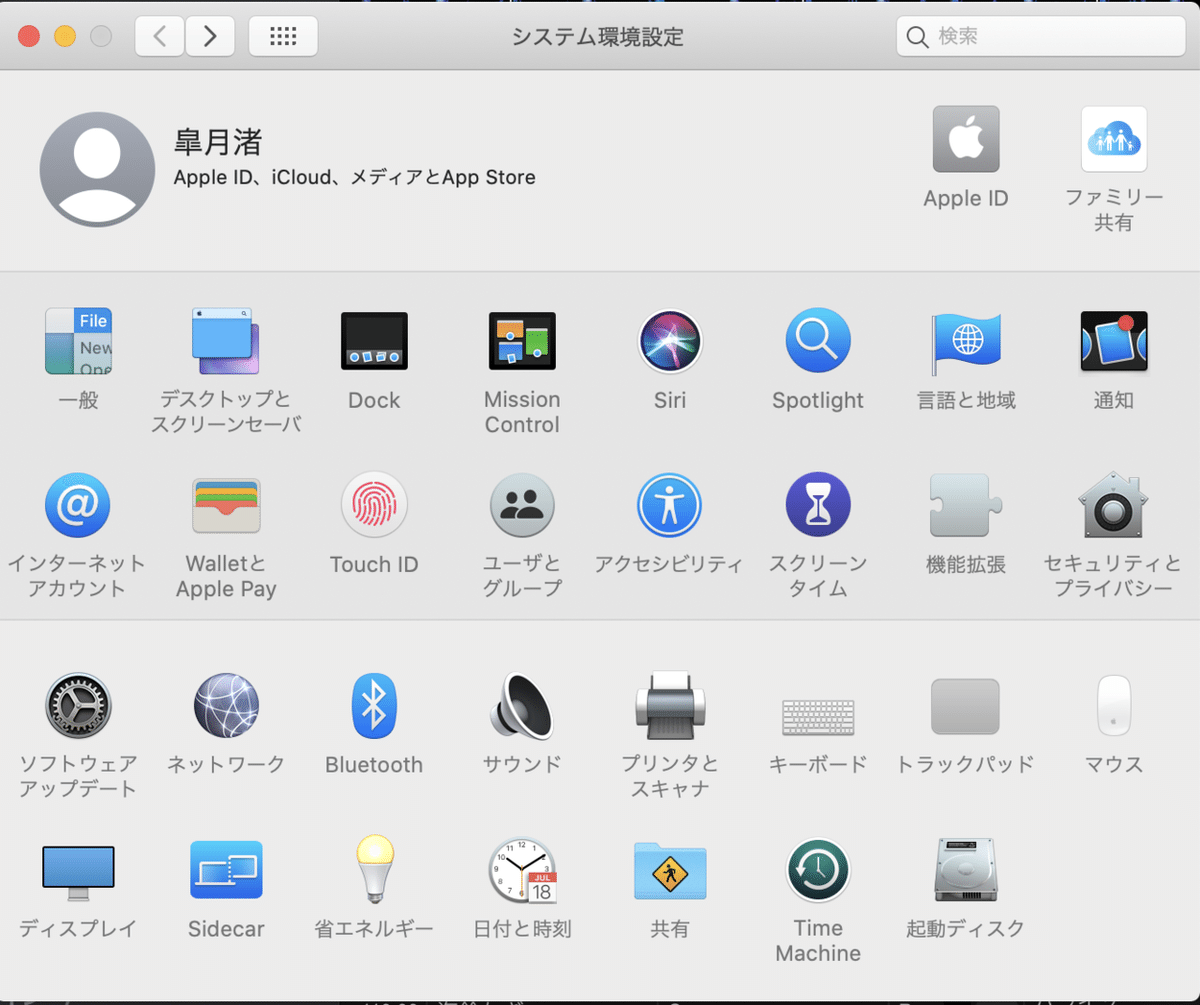
Task: Open トラックパッド preferences
Action: (x=966, y=706)
